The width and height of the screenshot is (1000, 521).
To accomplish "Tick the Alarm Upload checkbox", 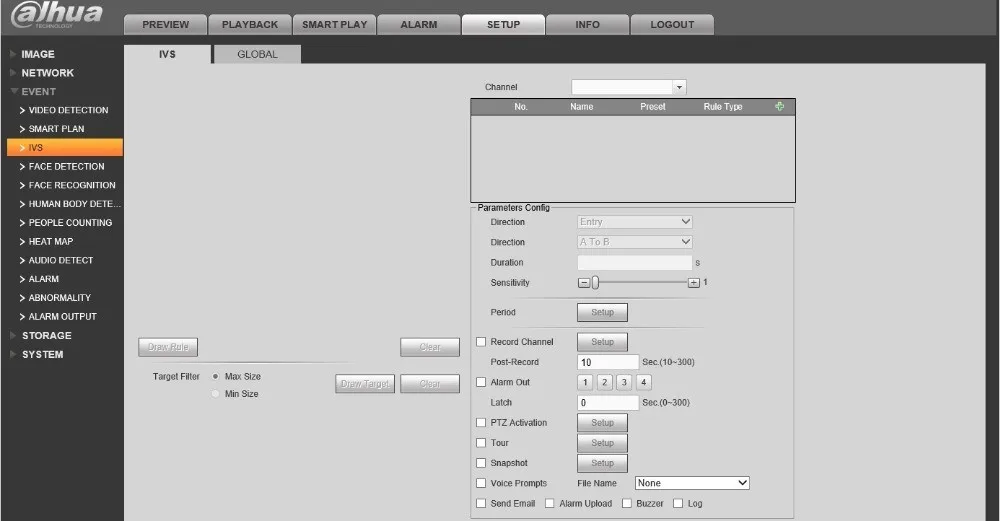I will [550, 503].
